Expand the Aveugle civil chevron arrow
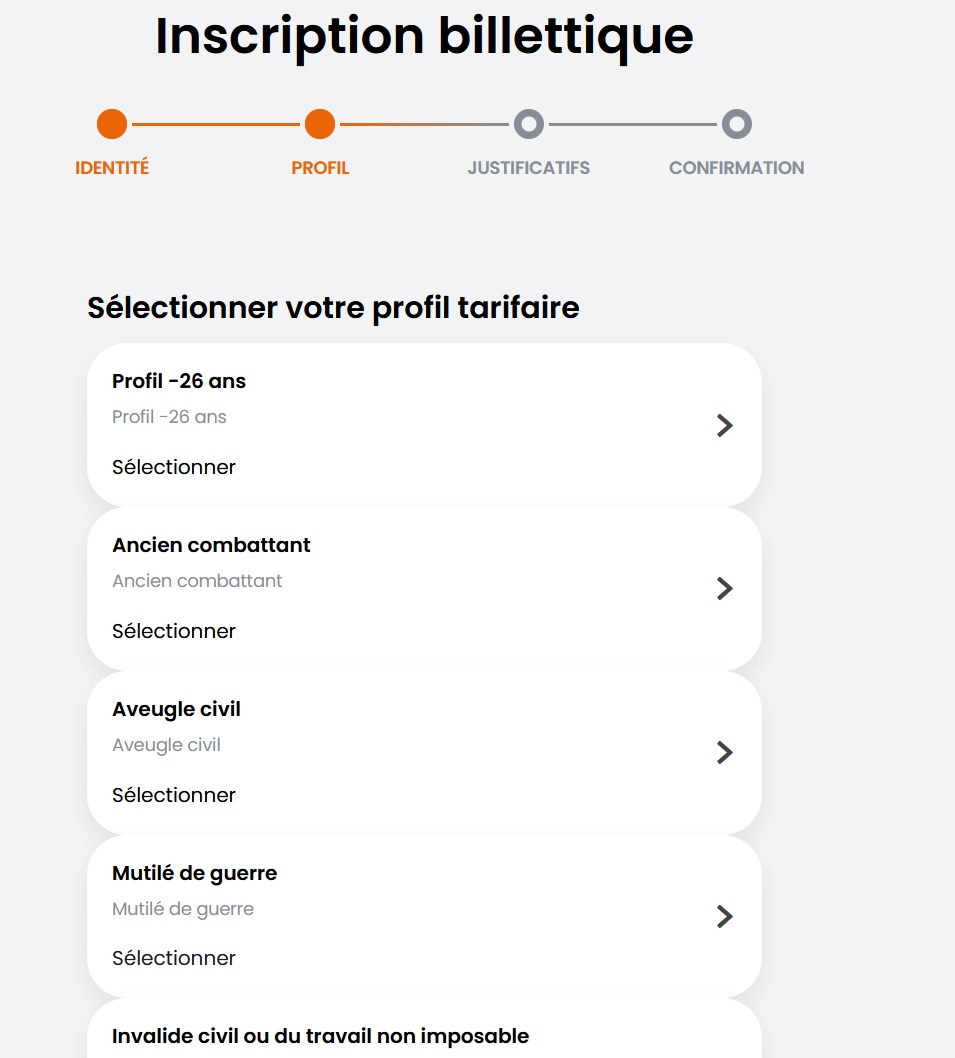The image size is (955, 1058). 725,753
